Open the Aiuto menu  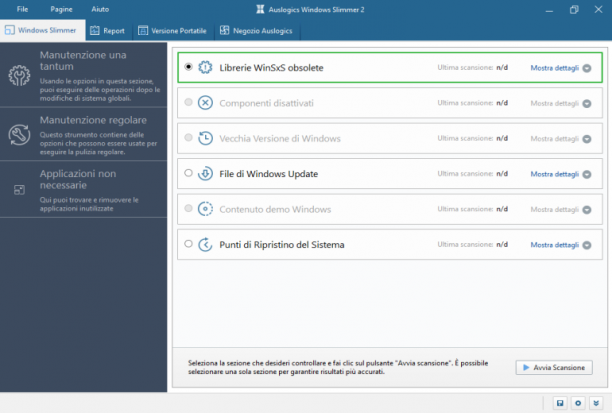[100, 9]
